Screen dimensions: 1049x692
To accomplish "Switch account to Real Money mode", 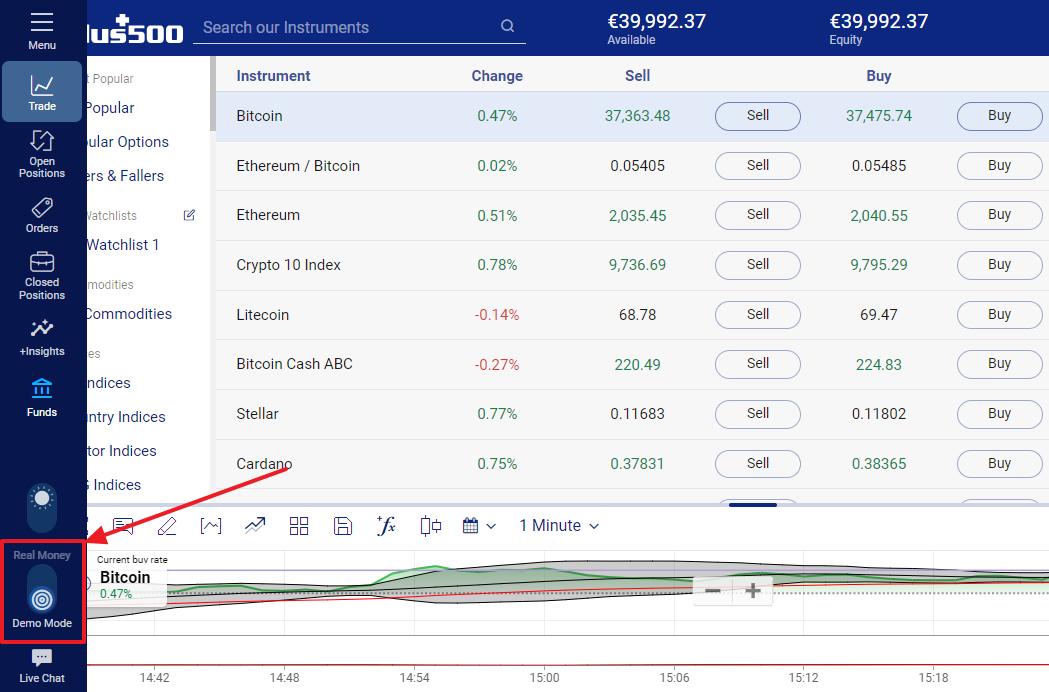I will pyautogui.click(x=41, y=555).
